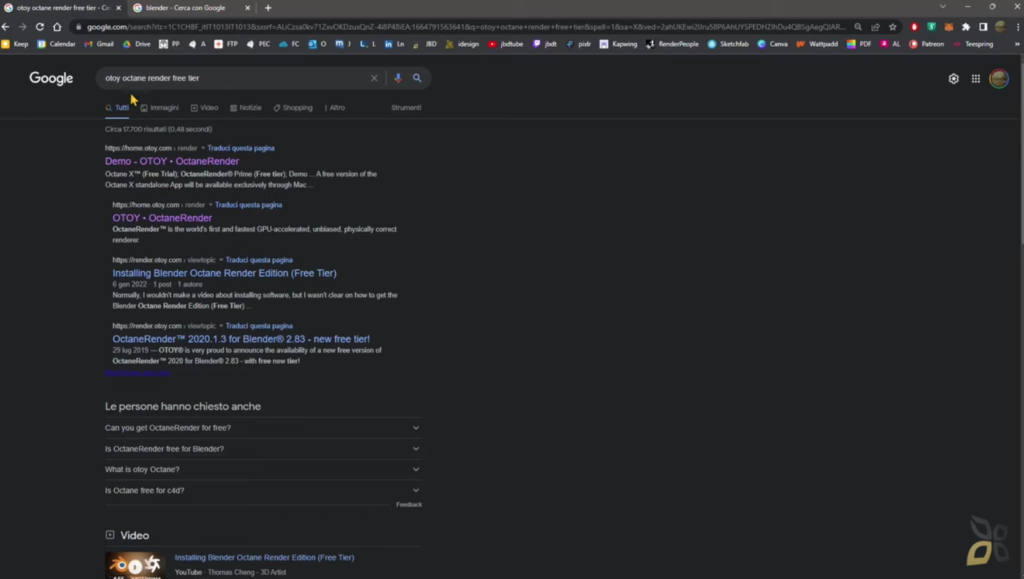Viewport: 1024px width, 579px height.
Task: Open the Chrome three-dot menu
Action: coord(1018,27)
